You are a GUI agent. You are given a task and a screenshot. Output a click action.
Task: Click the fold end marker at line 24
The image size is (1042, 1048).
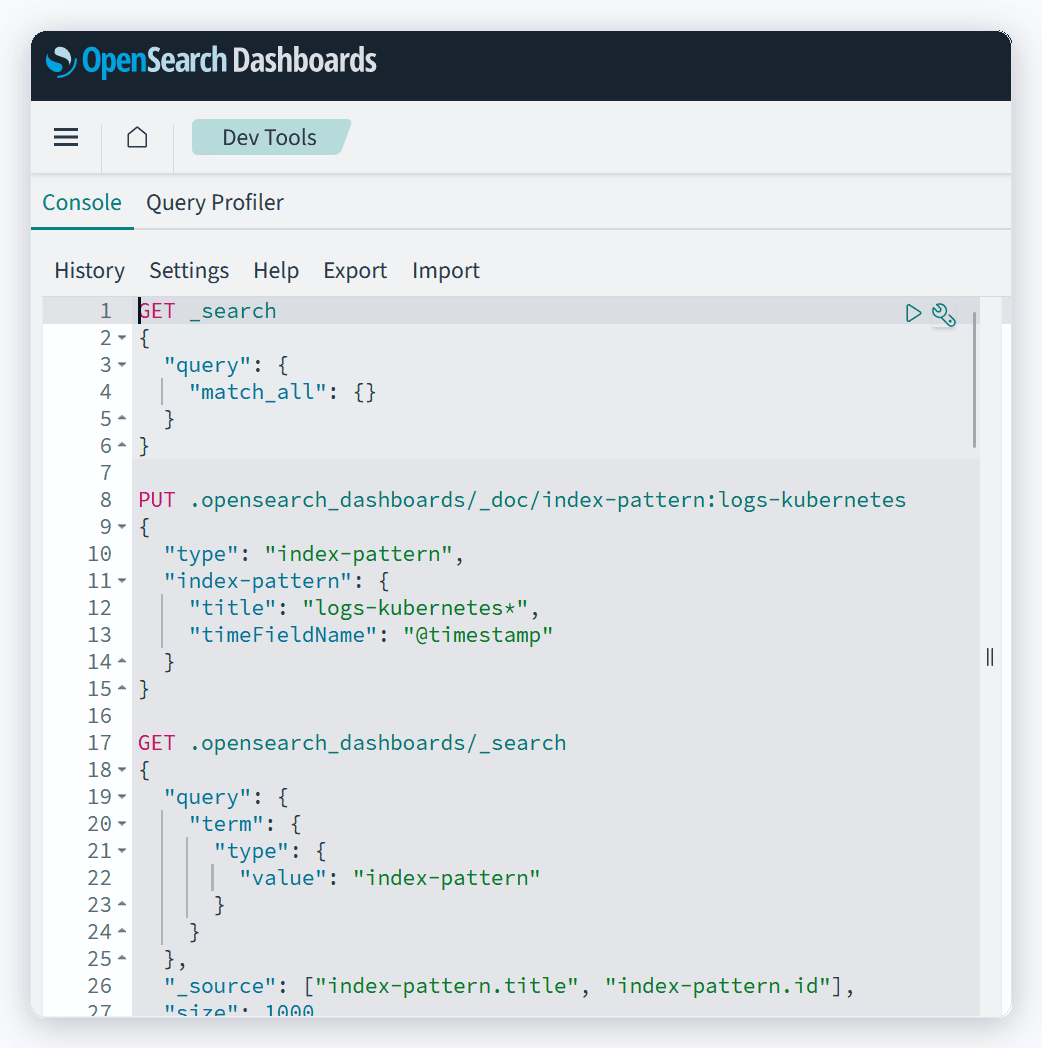tap(122, 931)
